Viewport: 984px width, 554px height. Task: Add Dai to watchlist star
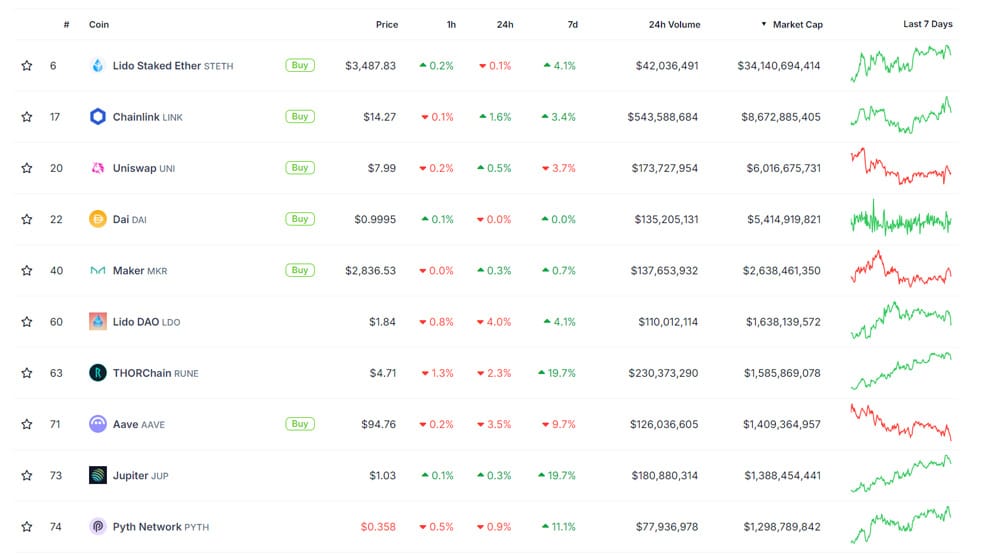click(26, 220)
